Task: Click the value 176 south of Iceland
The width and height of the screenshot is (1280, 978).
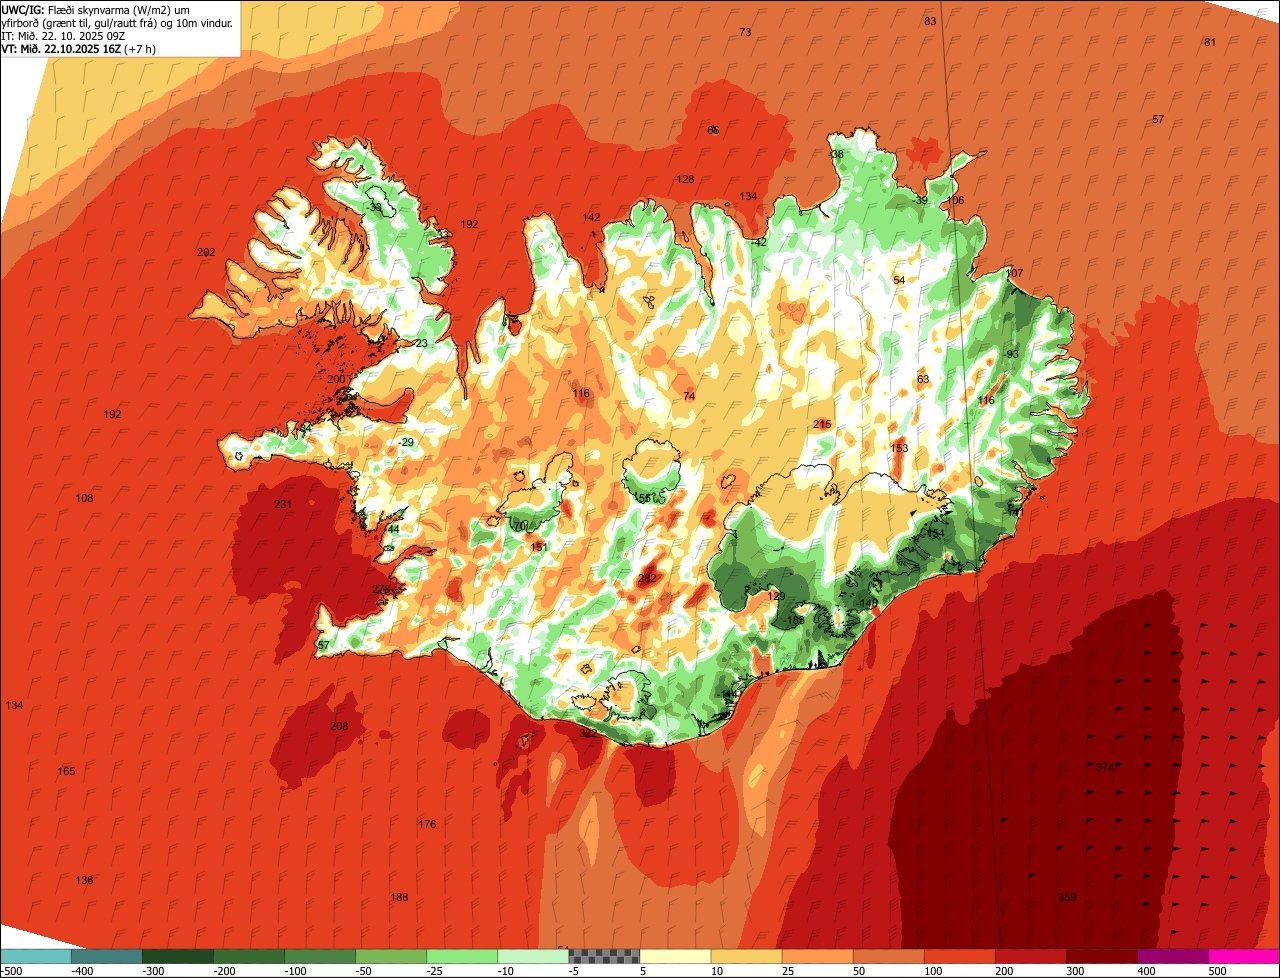Action: click(427, 824)
